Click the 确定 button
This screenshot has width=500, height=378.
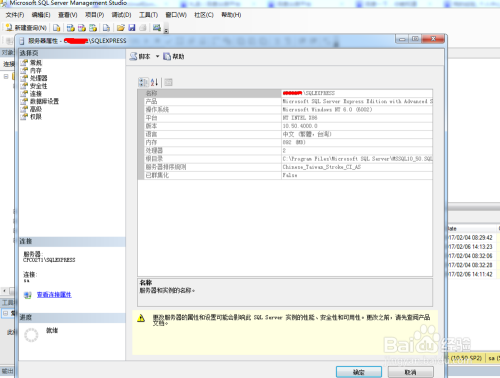coord(359,372)
